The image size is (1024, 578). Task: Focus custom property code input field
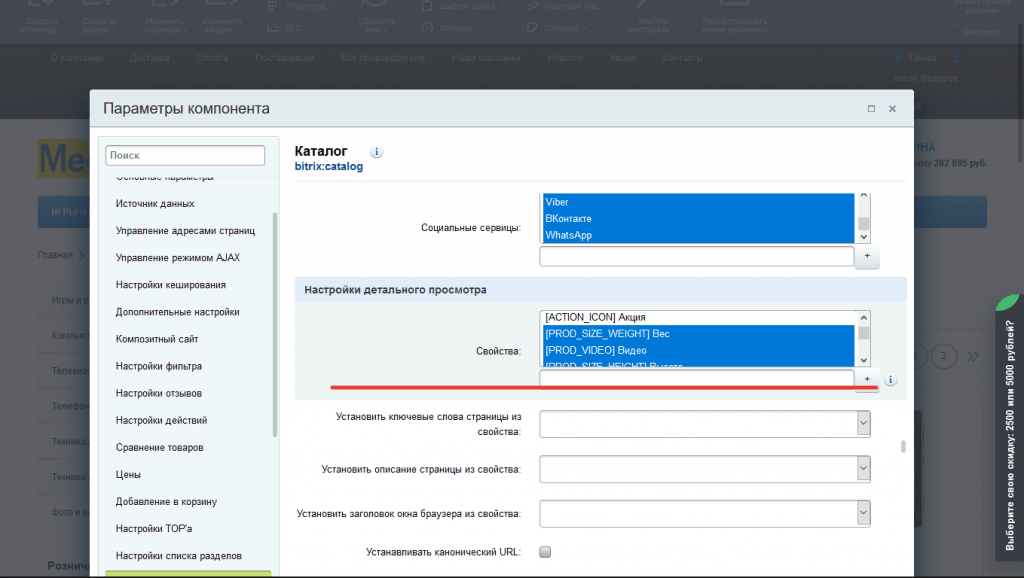(x=697, y=379)
